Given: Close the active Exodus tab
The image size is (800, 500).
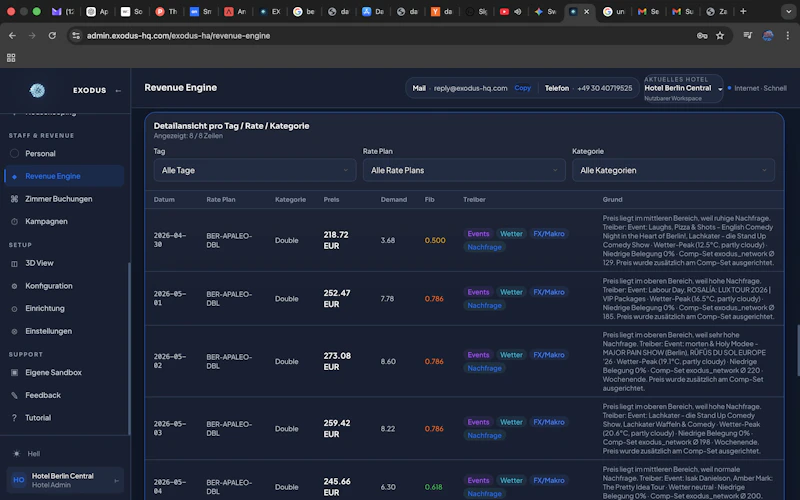Looking at the screenshot, I should click(x=586, y=11).
